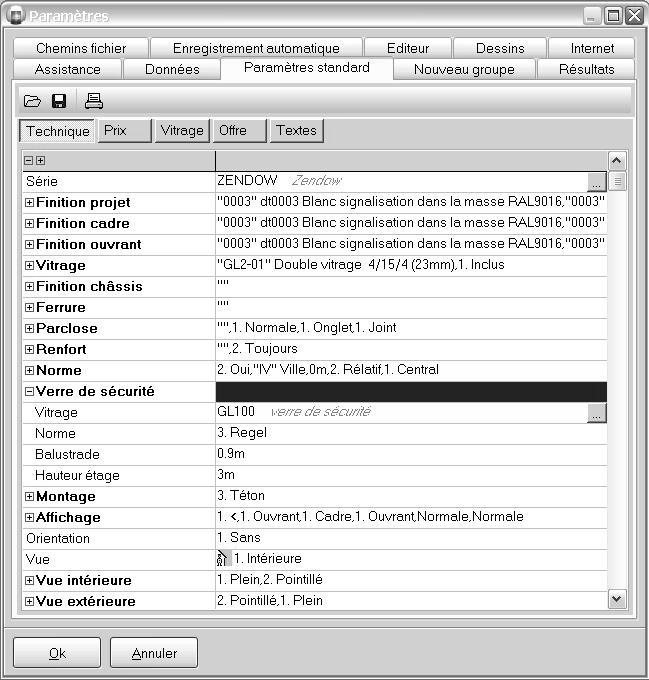The width and height of the screenshot is (649, 680).
Task: Click the Annuler button
Action: (154, 653)
